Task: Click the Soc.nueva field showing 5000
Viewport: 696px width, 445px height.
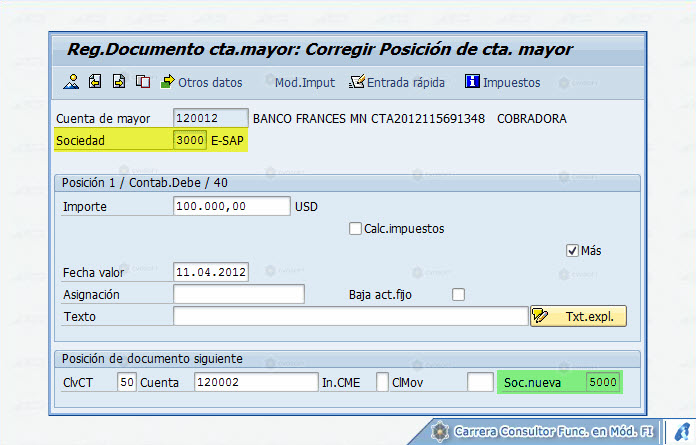Action: pos(602,382)
